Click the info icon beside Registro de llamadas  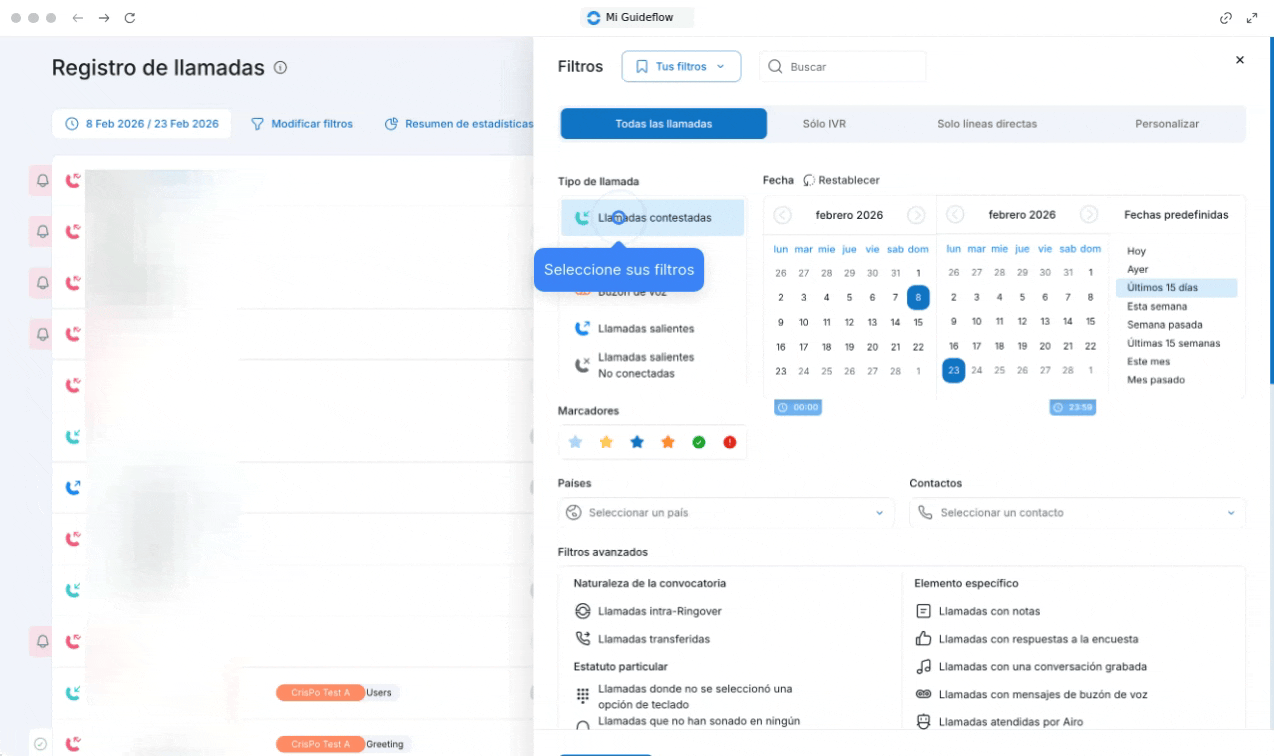tap(280, 68)
